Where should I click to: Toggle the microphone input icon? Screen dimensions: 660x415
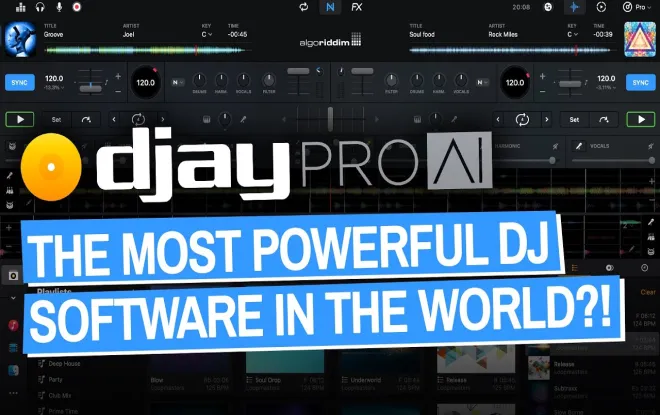tap(59, 7)
